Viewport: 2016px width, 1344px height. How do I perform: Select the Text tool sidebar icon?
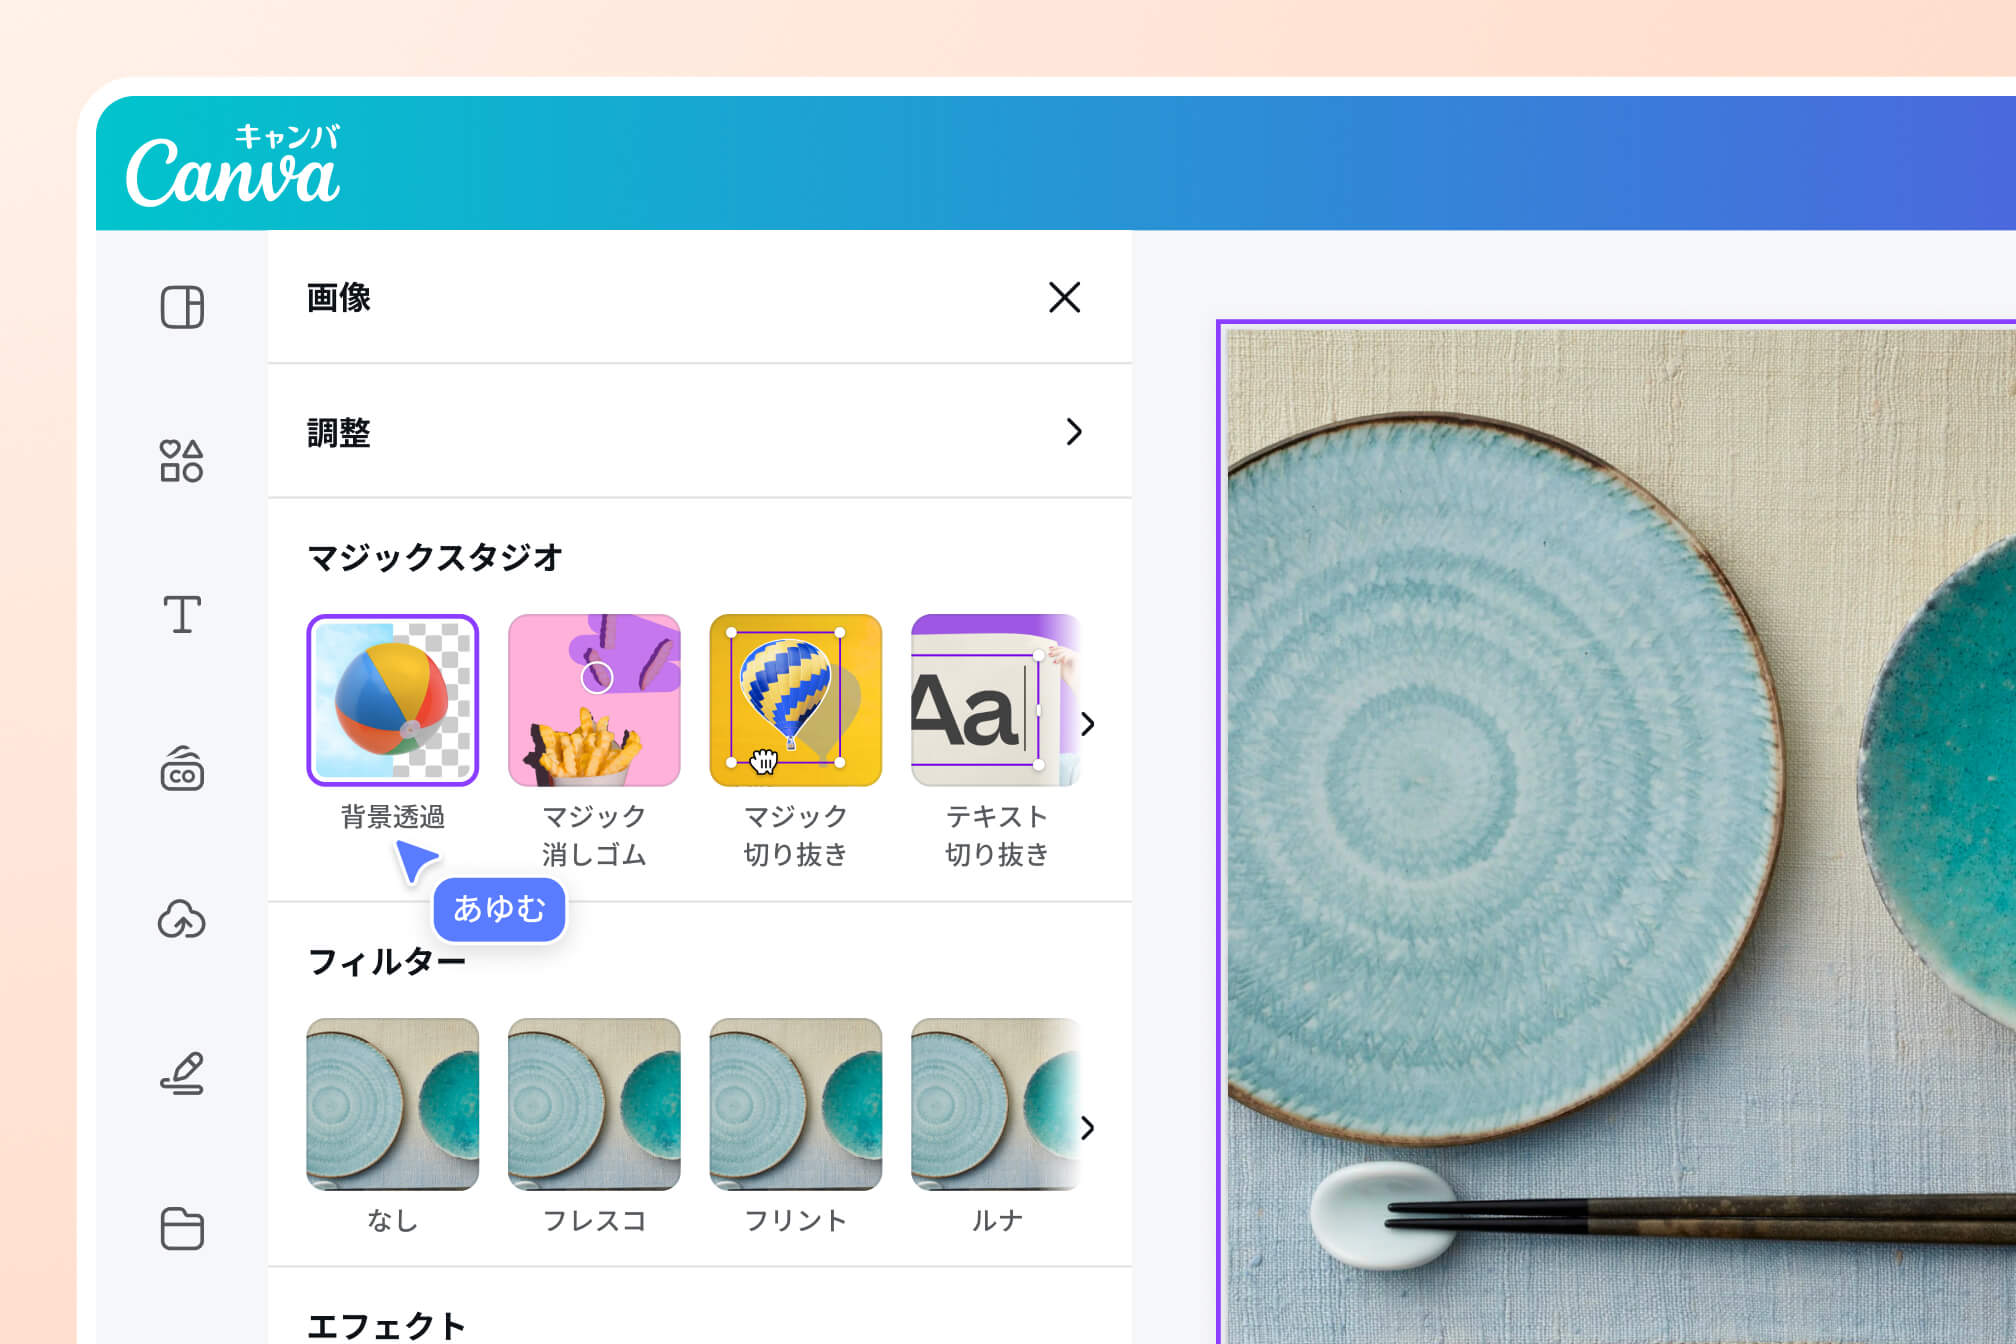tap(182, 614)
